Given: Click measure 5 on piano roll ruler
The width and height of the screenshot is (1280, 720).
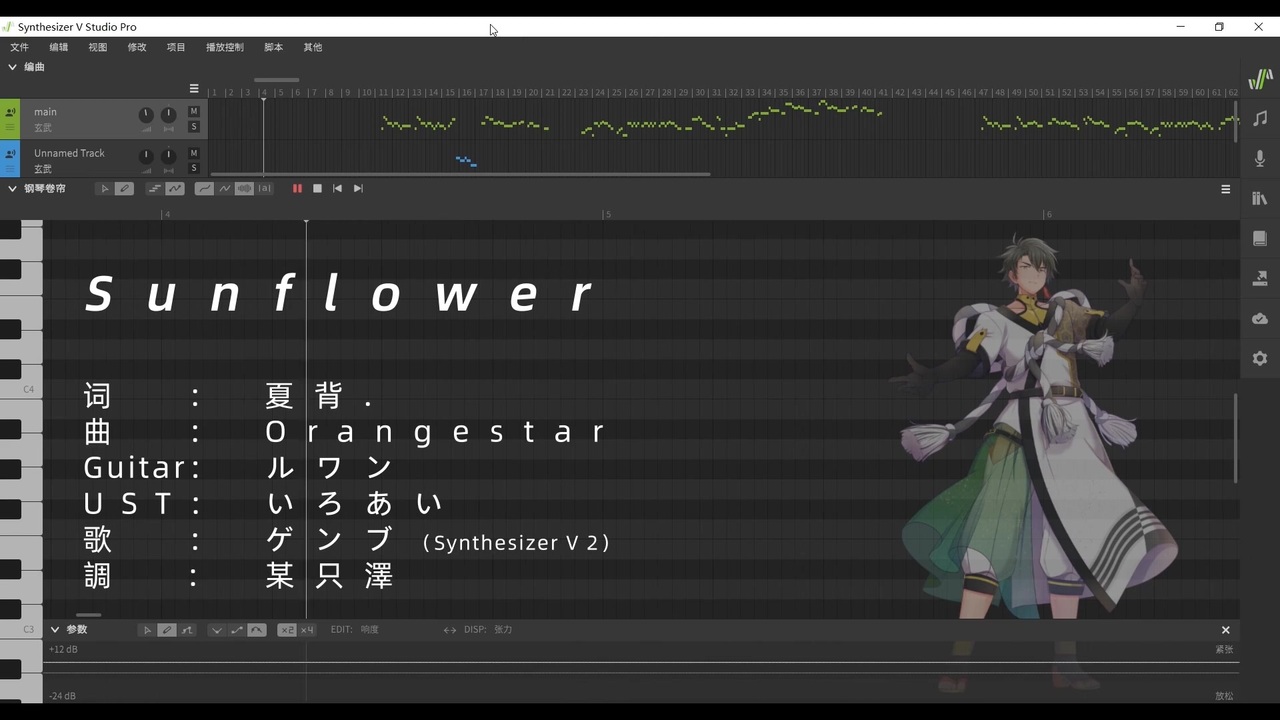Looking at the screenshot, I should coord(607,214).
